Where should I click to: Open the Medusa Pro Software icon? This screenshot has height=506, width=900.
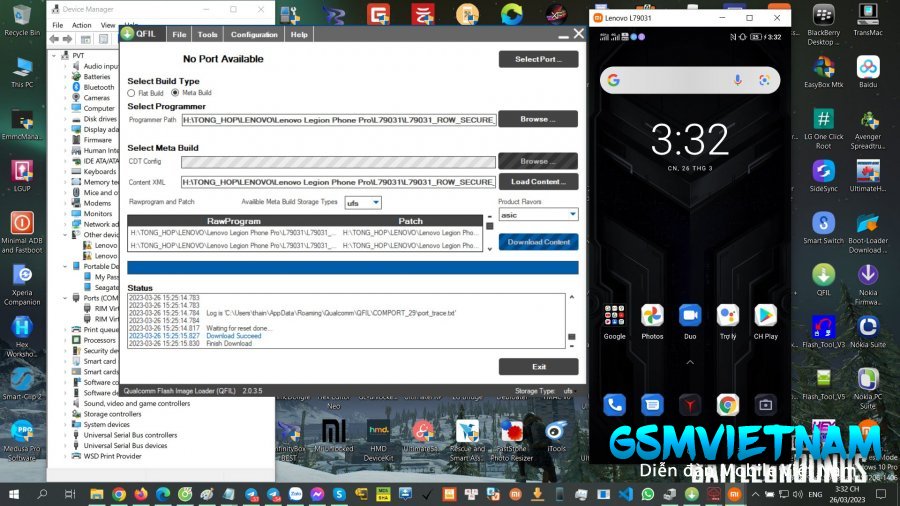[x=22, y=441]
